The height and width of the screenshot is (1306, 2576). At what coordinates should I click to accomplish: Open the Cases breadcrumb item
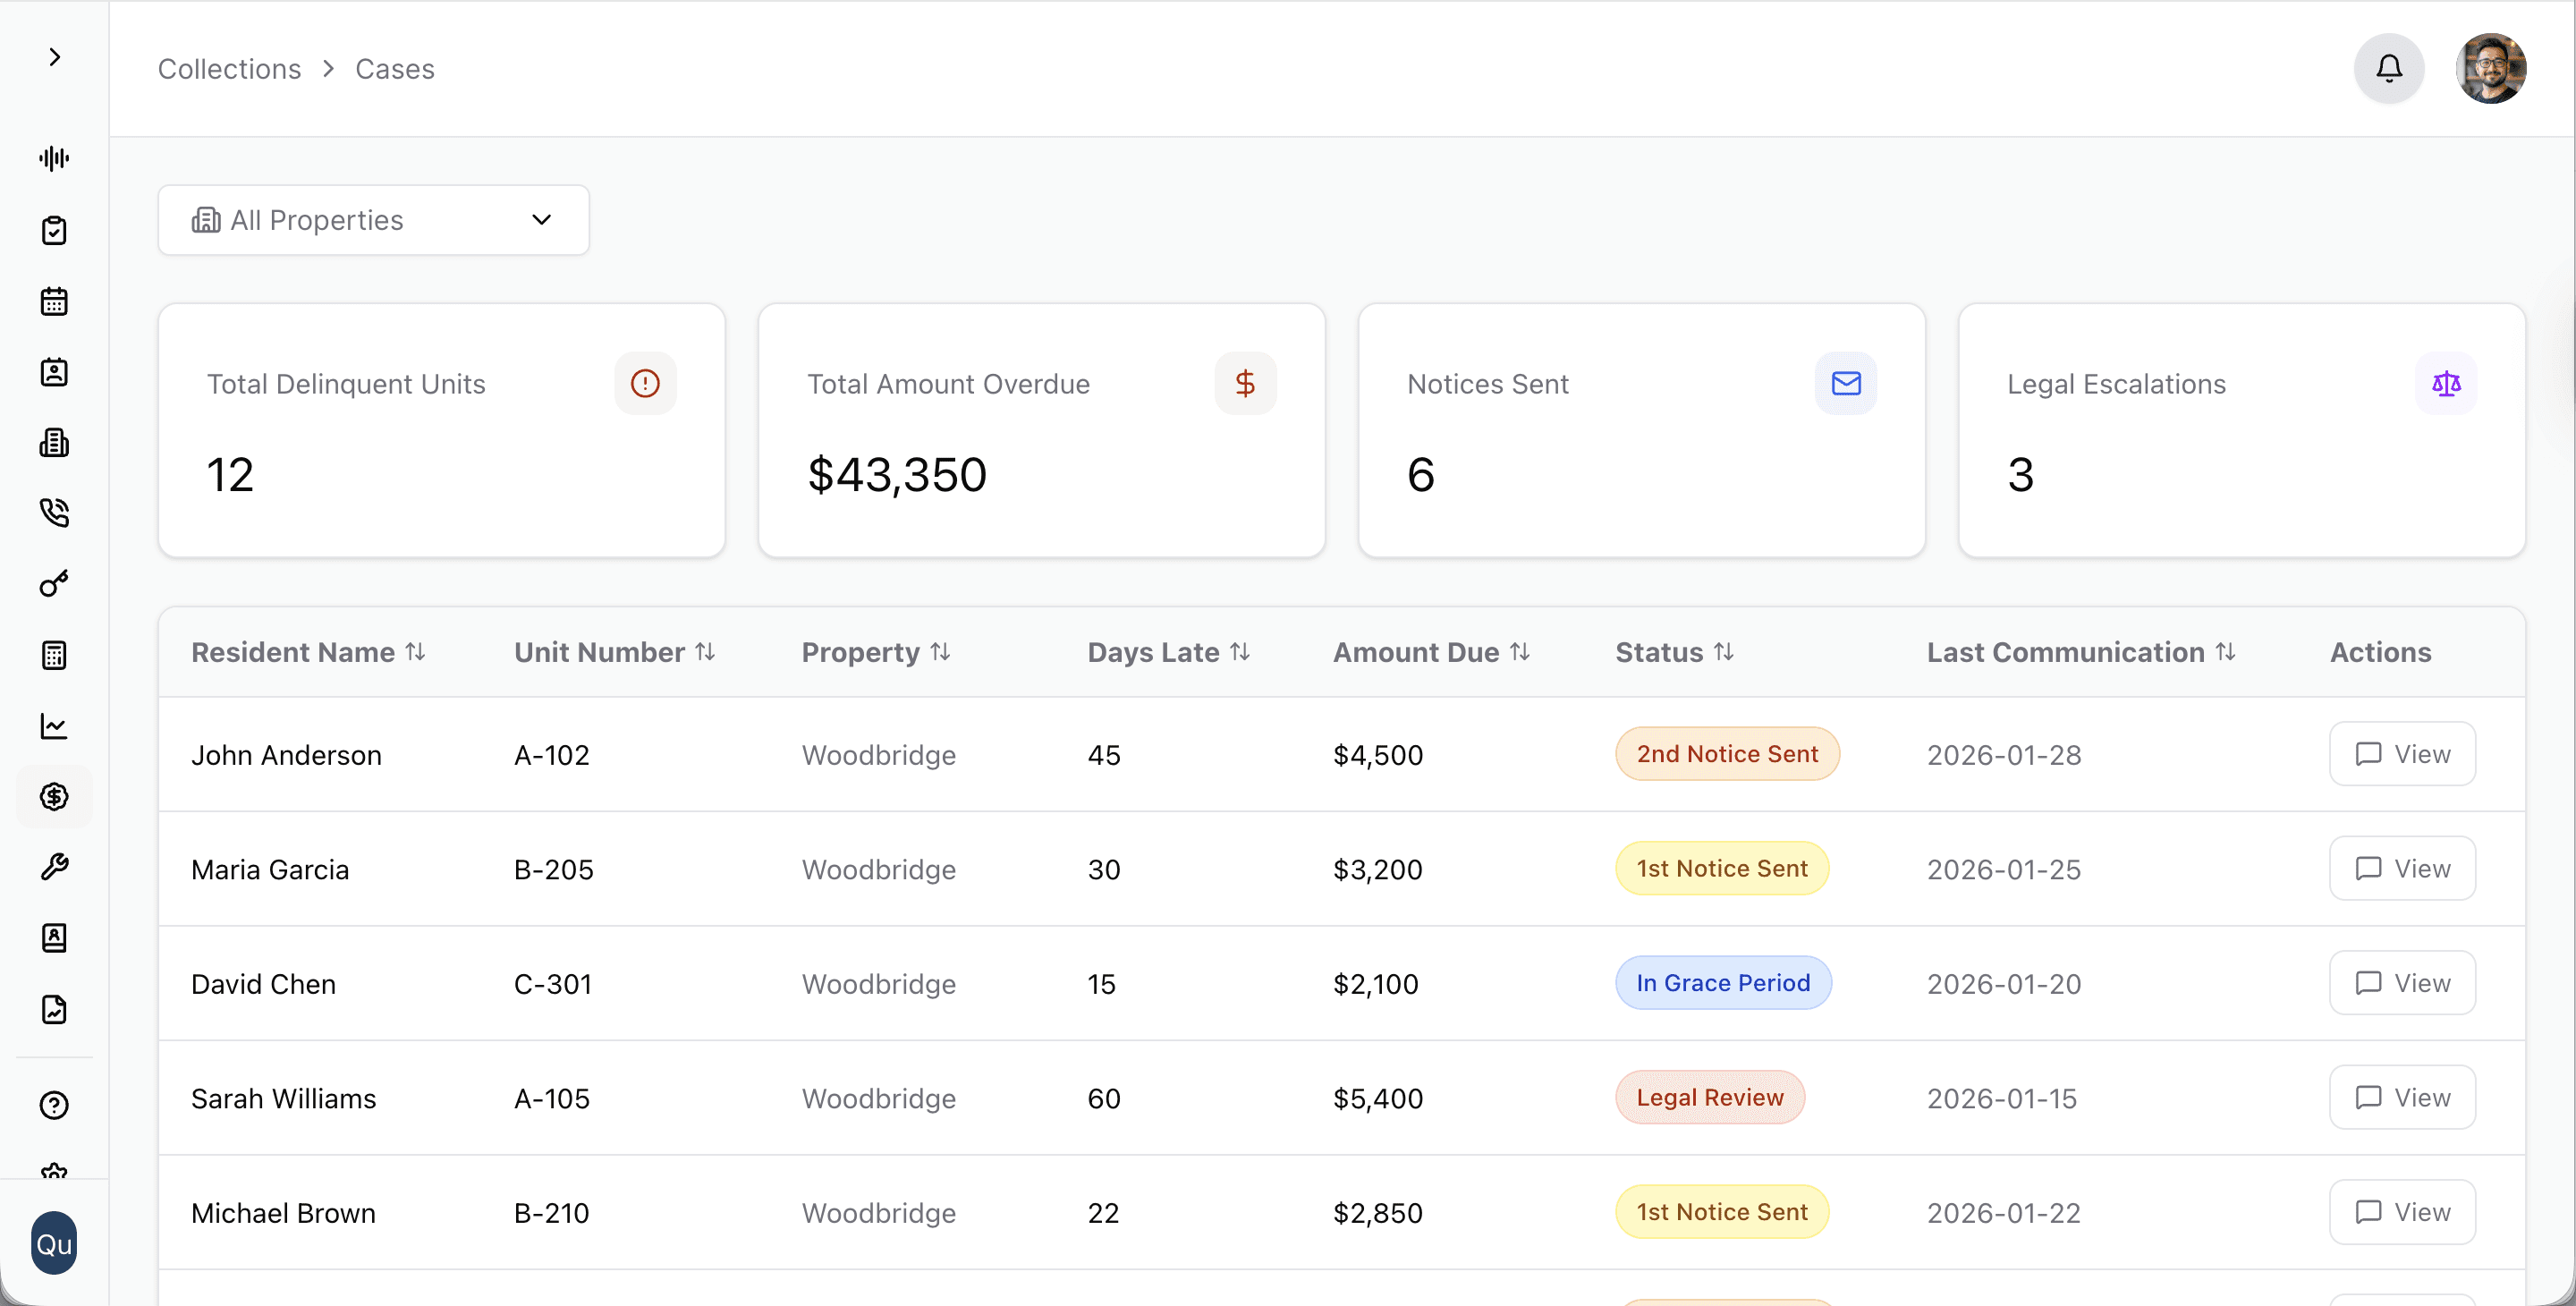(394, 69)
